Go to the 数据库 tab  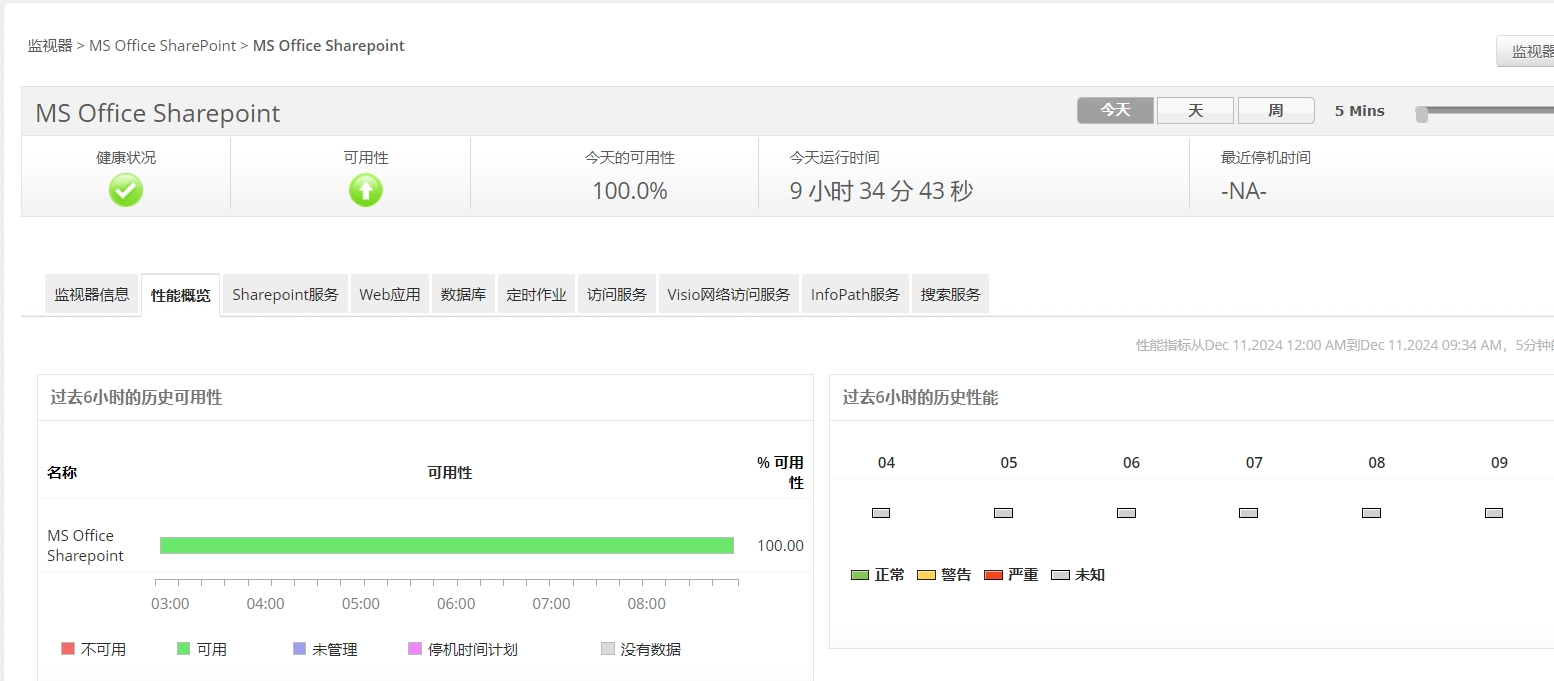(463, 295)
